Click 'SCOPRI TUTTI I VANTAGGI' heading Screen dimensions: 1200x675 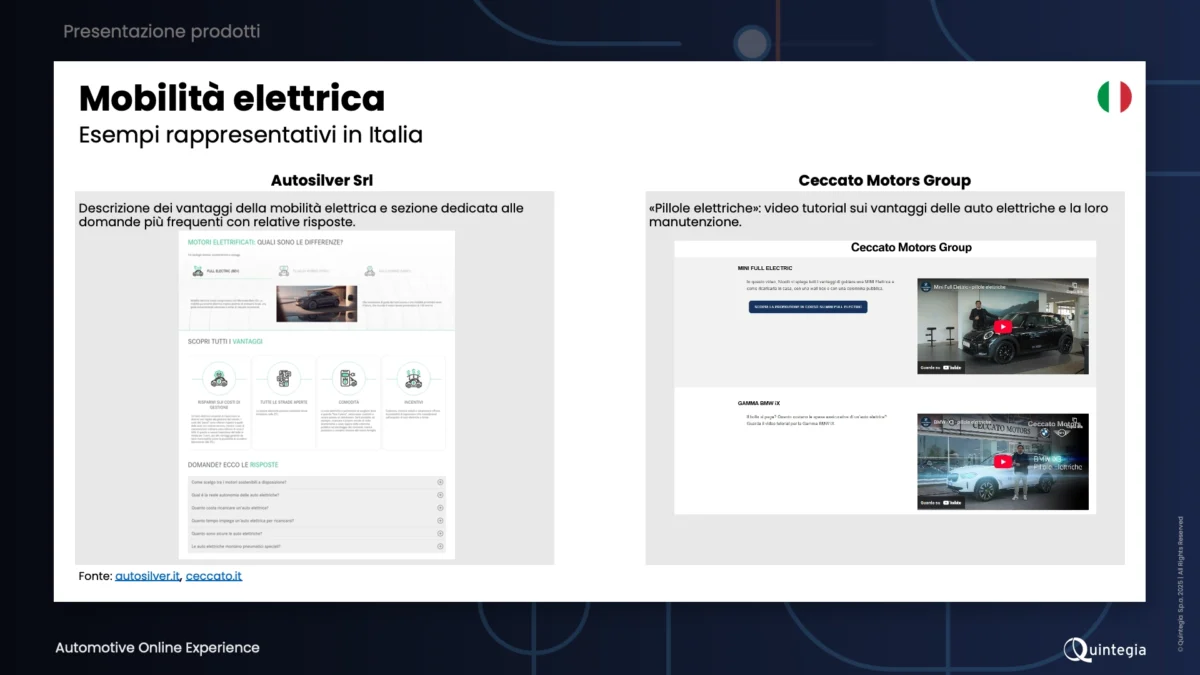225,341
